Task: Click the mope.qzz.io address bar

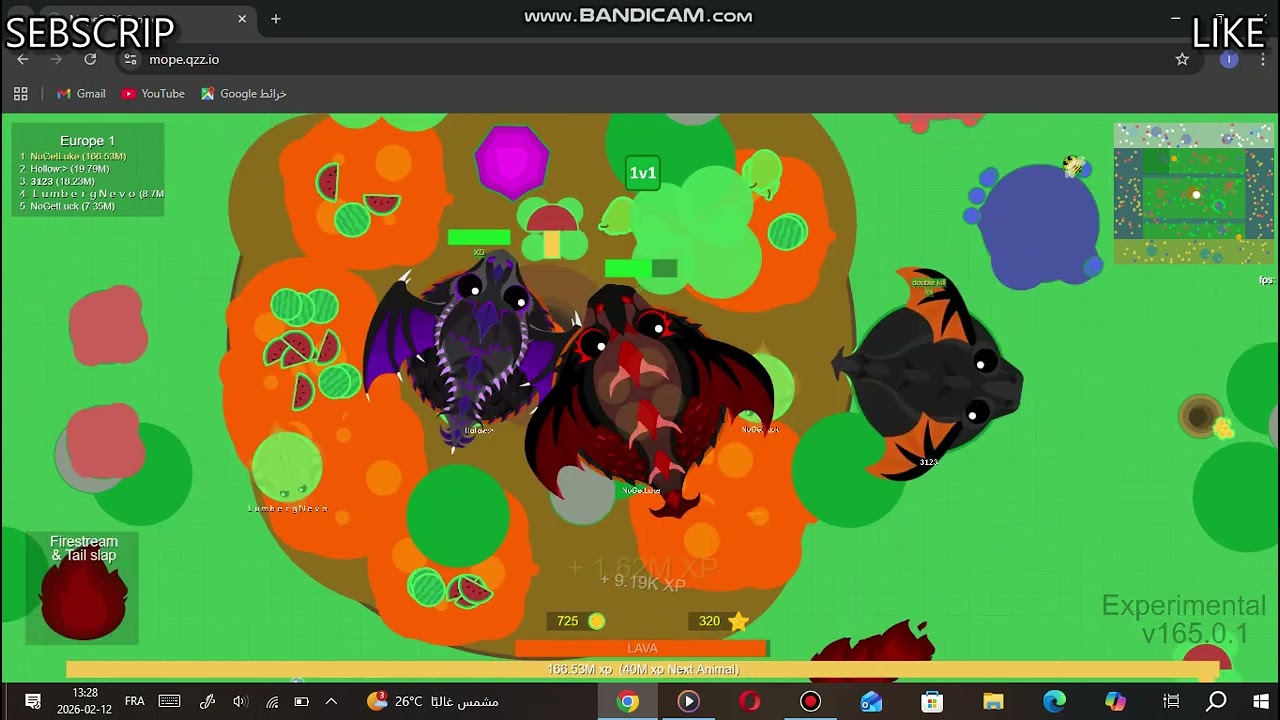Action: (650, 59)
